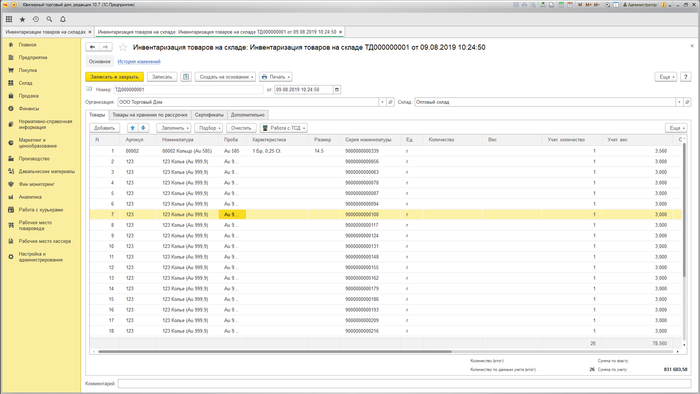This screenshot has height=394, width=700.
Task: Switch to Товары на хранении по рассрочке tab
Action: point(150,115)
